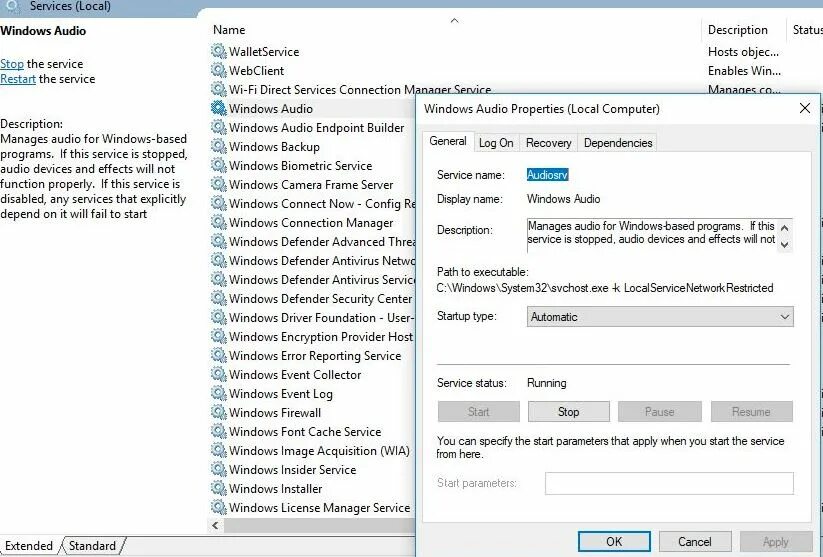The width and height of the screenshot is (823, 557).
Task: Sort by the Name column header
Action: (229, 30)
